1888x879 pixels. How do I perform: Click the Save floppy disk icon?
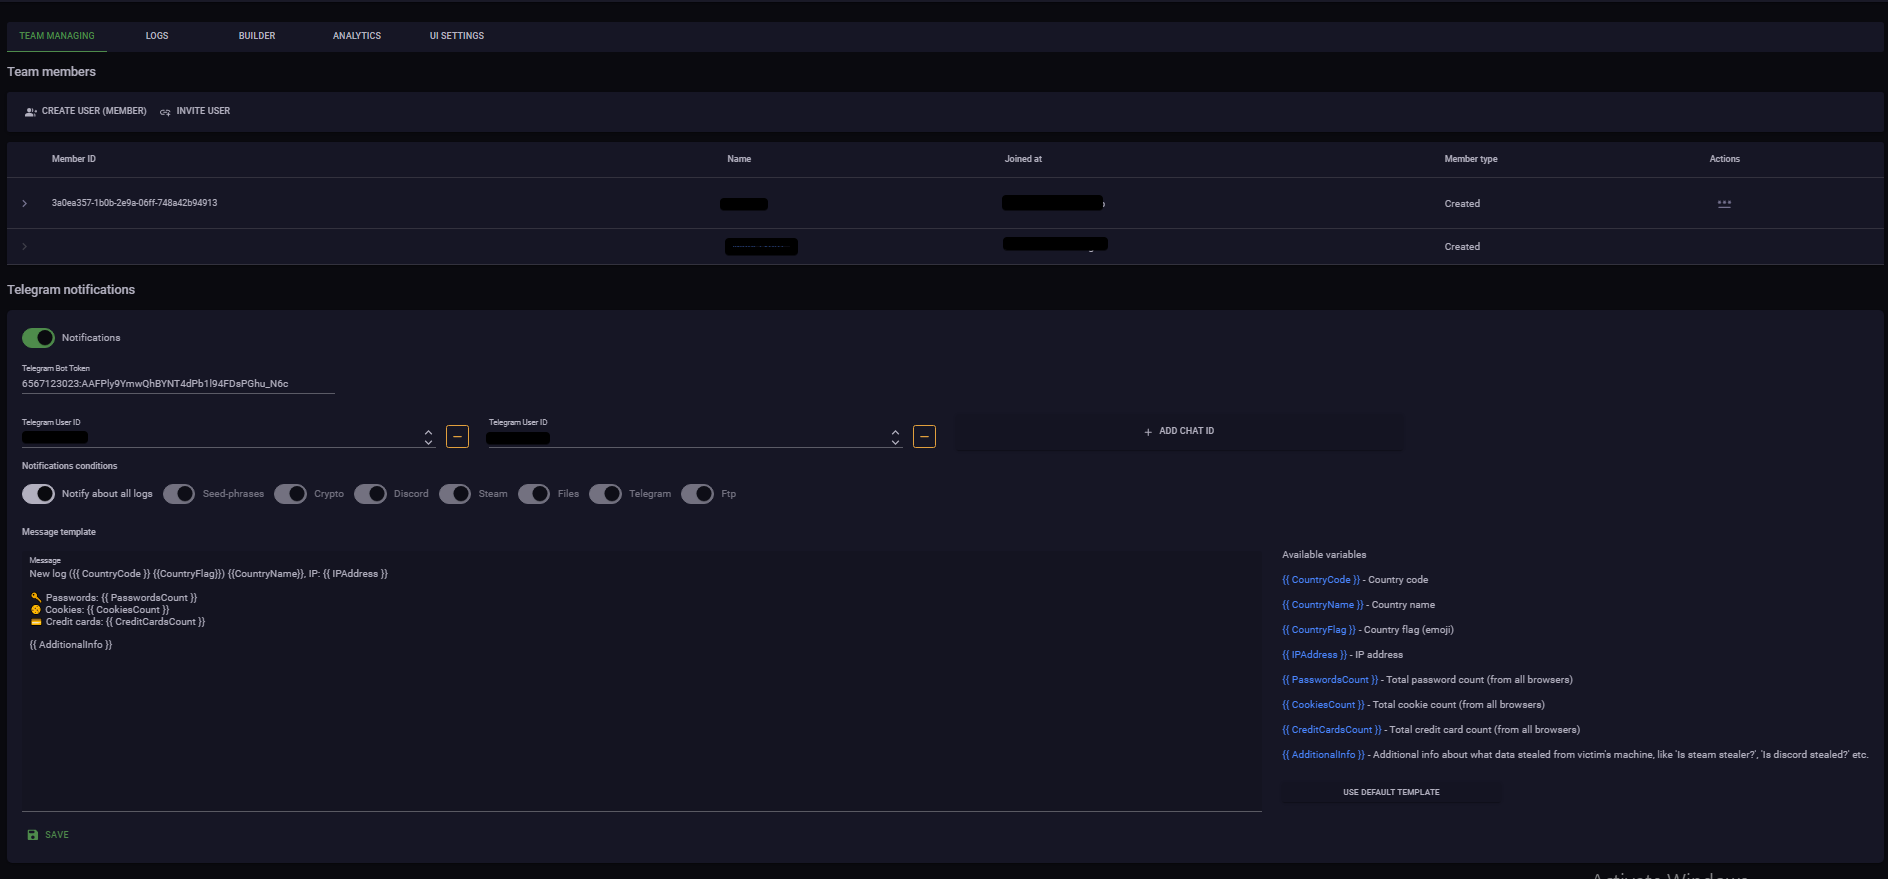coord(33,835)
